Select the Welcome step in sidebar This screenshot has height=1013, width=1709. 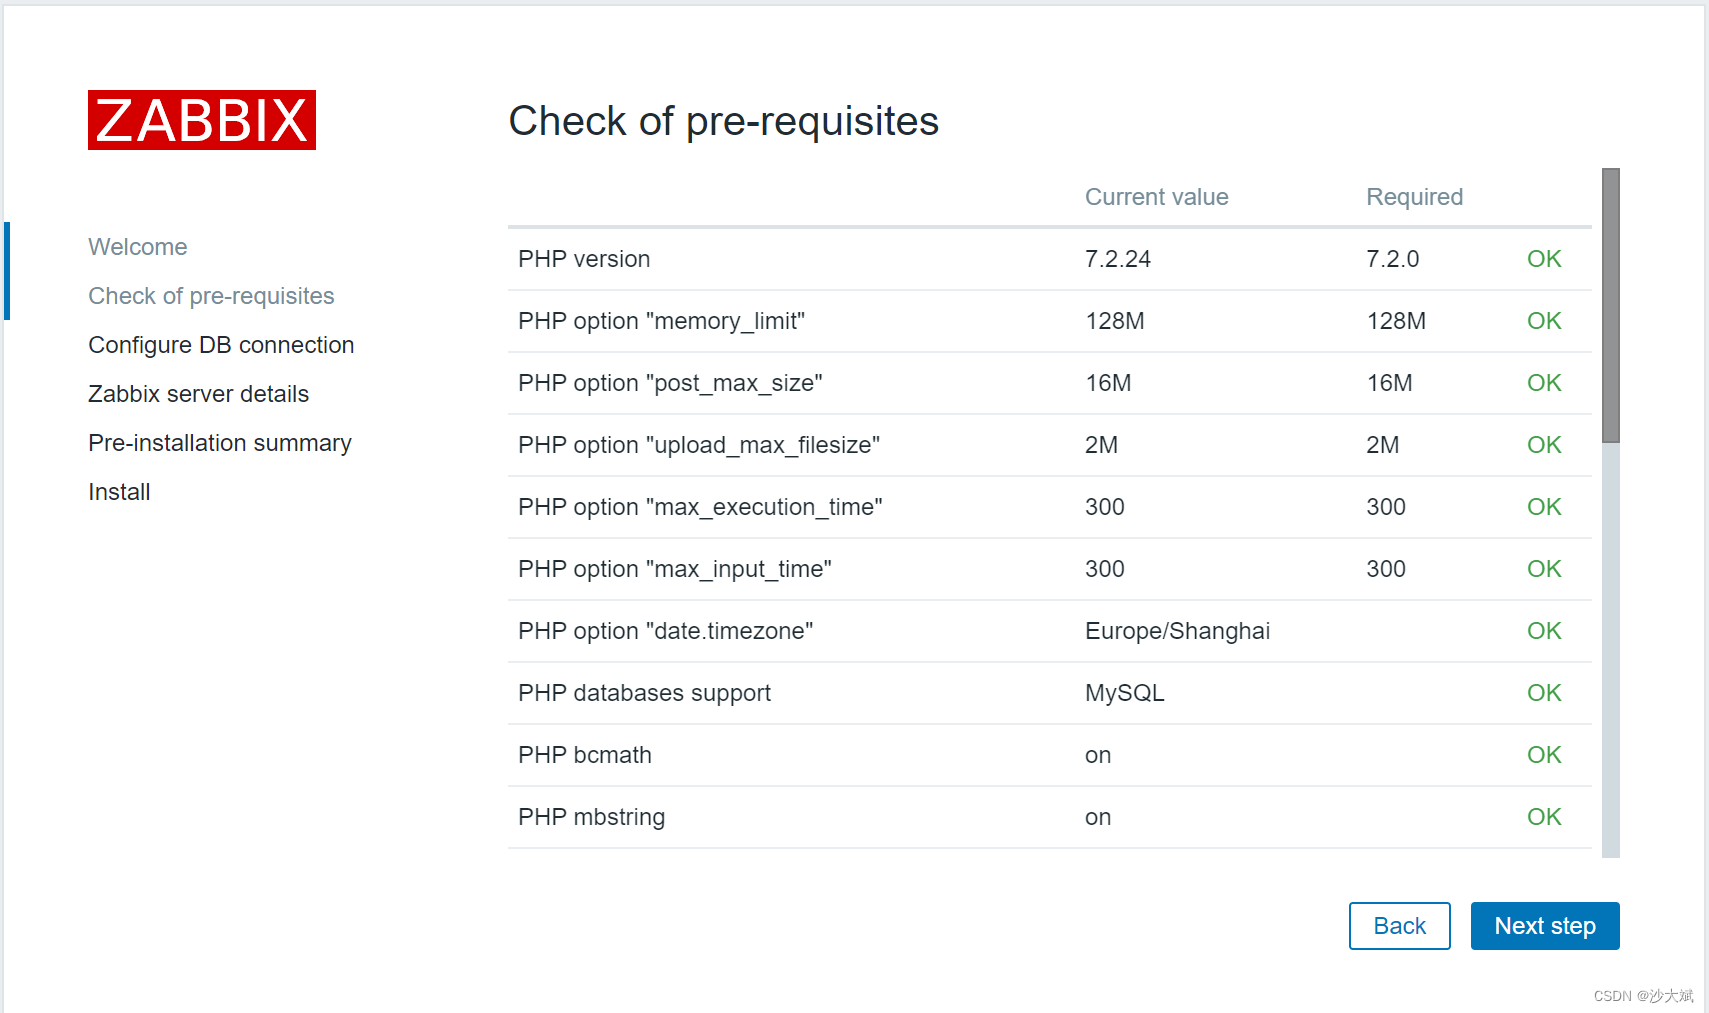tap(138, 247)
